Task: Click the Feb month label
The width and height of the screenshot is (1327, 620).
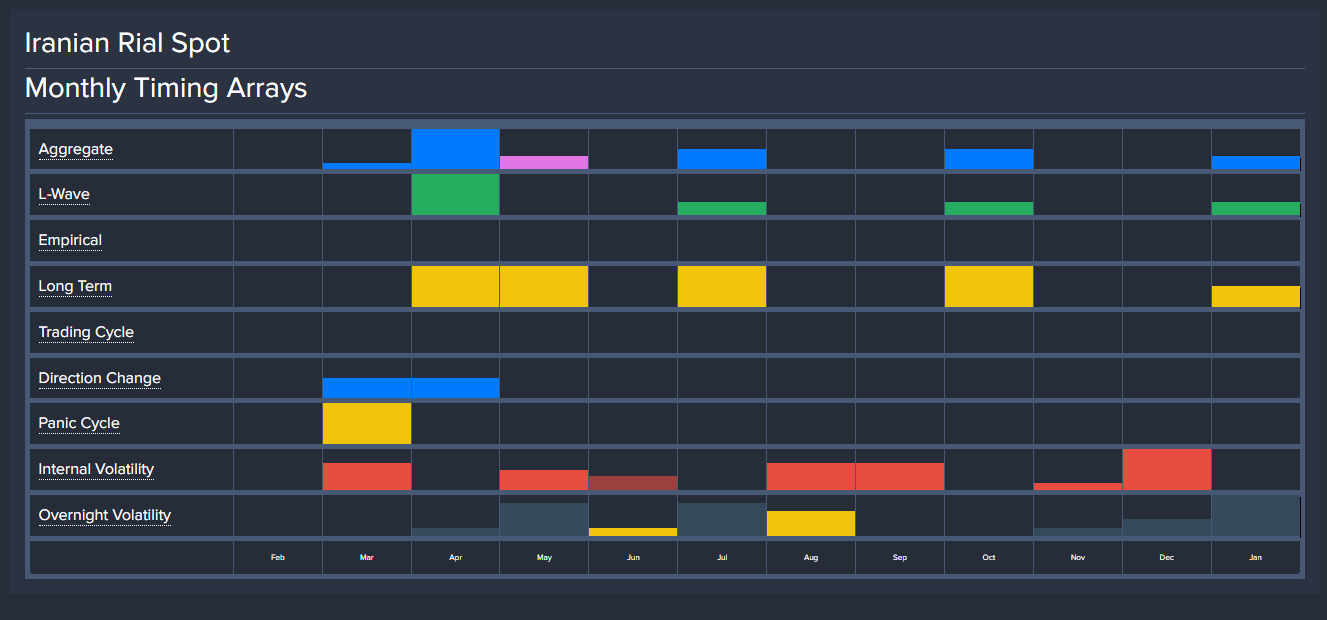Action: [x=278, y=557]
